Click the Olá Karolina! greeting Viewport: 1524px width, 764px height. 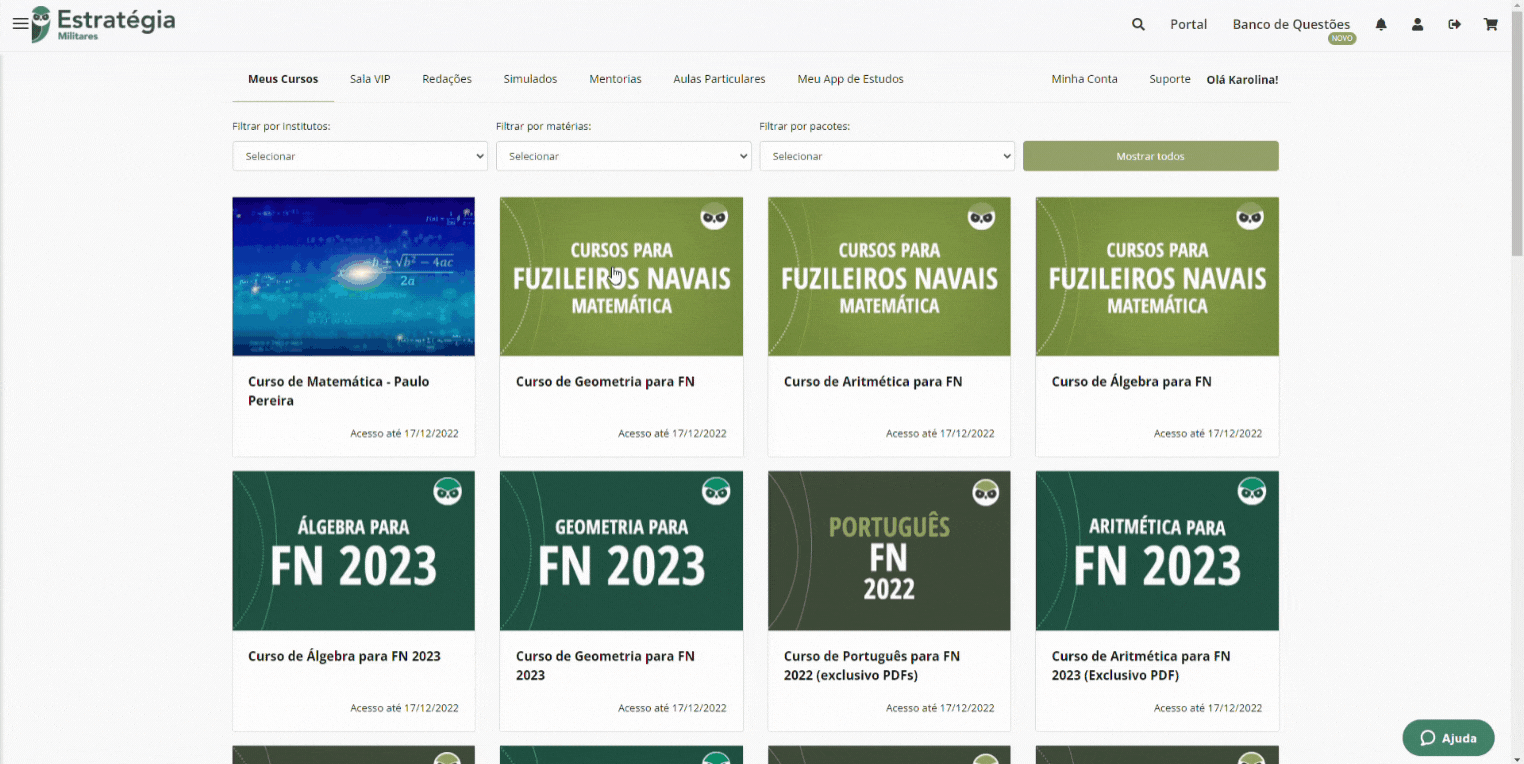coord(1242,80)
